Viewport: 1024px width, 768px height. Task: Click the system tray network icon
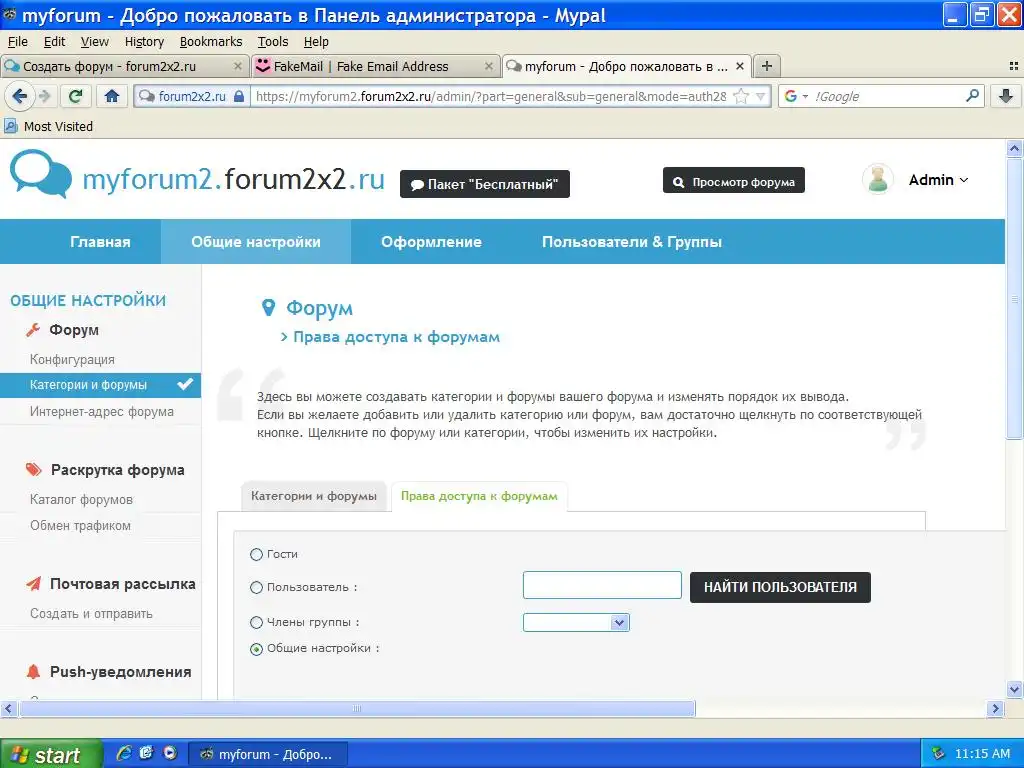937,754
